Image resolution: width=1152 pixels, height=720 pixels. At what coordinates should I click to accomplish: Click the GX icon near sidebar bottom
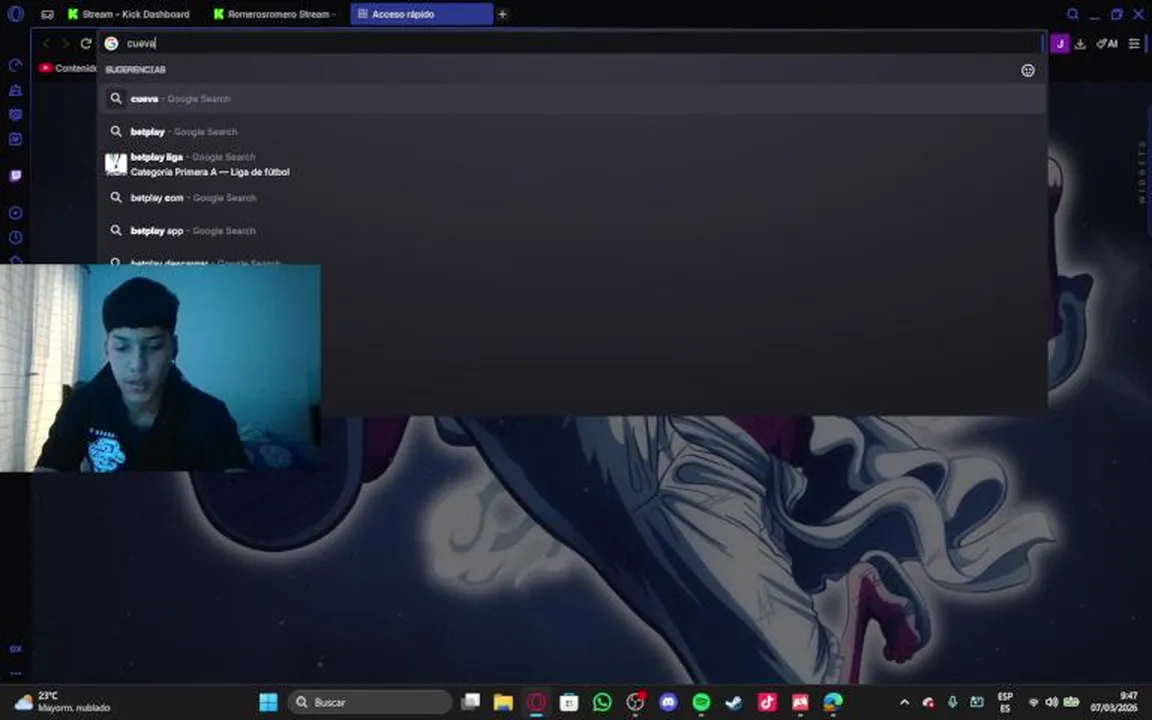[x=15, y=649]
